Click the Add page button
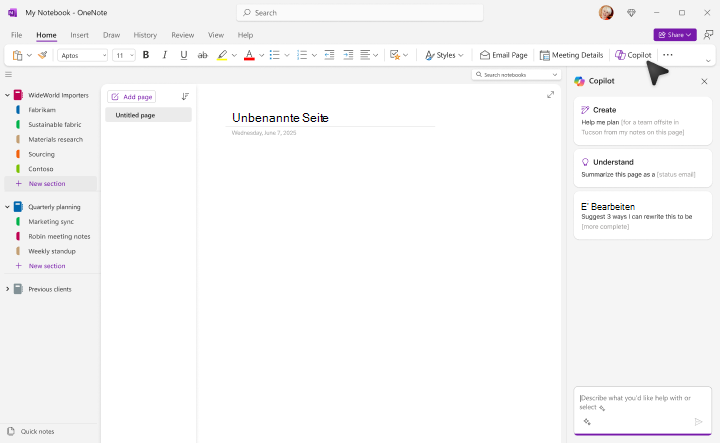 (x=131, y=97)
